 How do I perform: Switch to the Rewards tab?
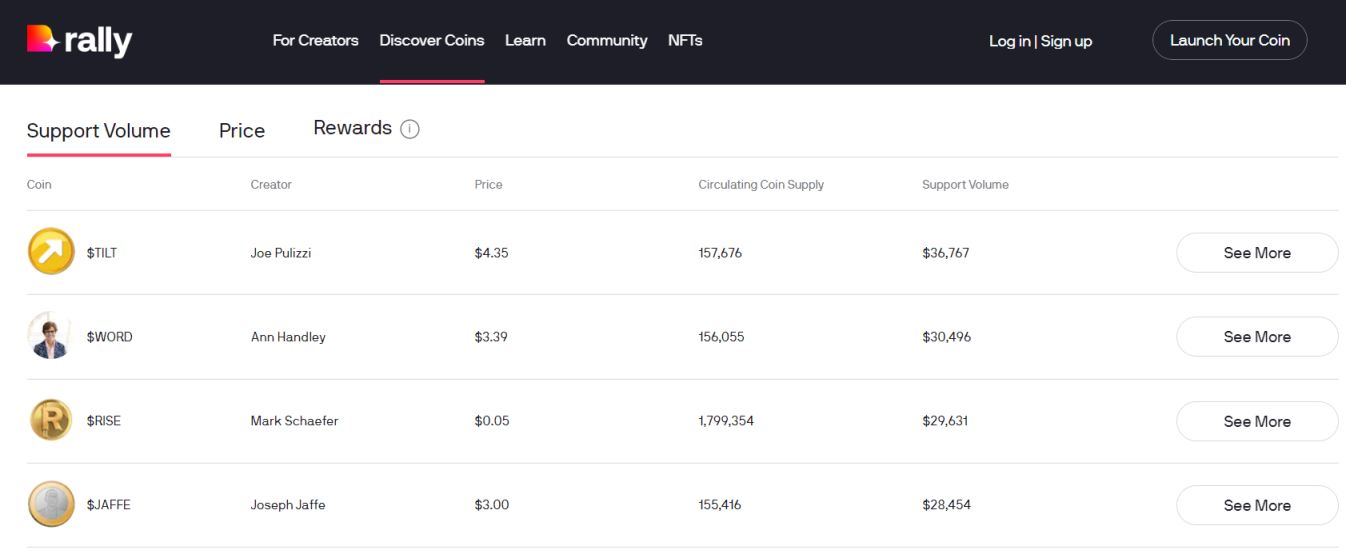(352, 128)
